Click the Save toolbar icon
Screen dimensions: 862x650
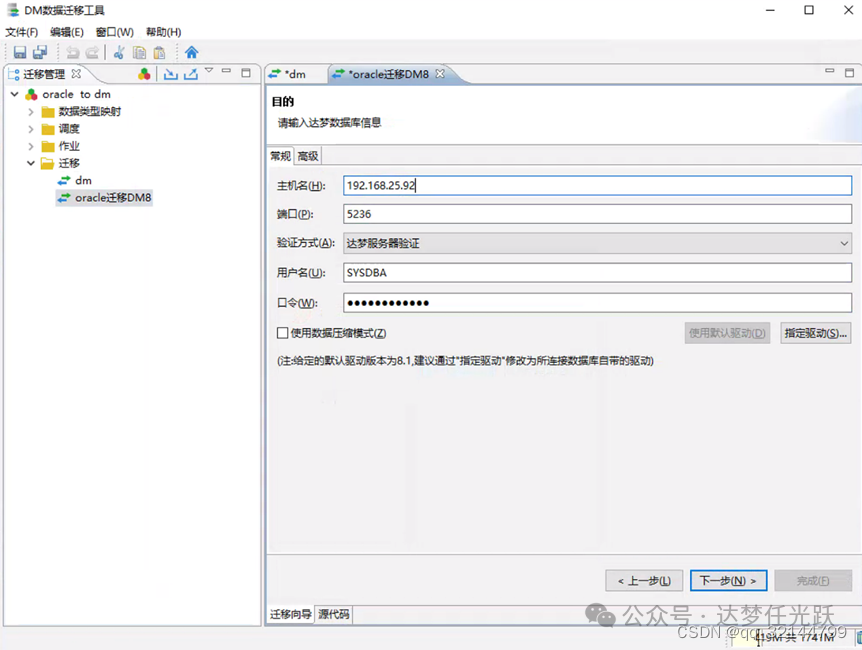(x=20, y=52)
